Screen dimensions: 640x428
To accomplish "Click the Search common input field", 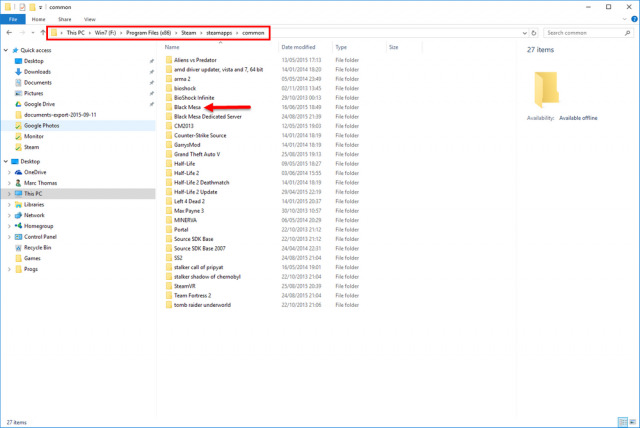I will click(584, 33).
